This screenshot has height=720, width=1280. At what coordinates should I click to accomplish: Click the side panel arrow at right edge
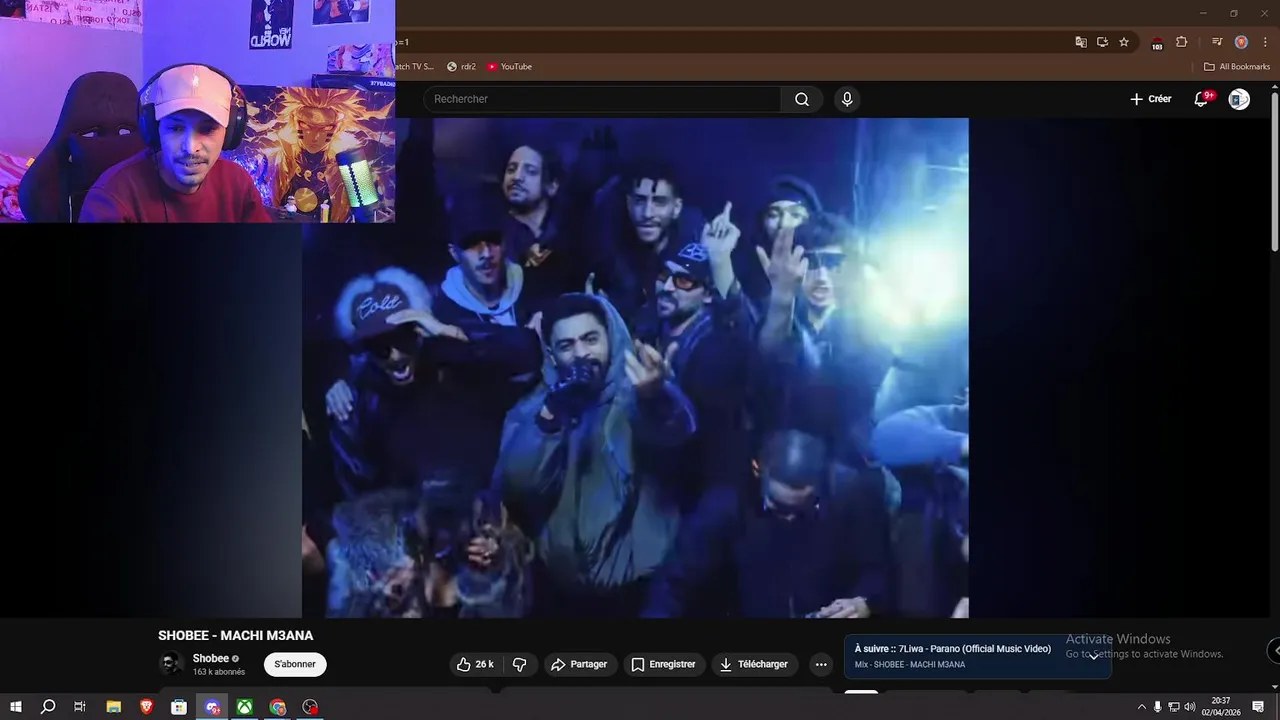tap(1275, 650)
